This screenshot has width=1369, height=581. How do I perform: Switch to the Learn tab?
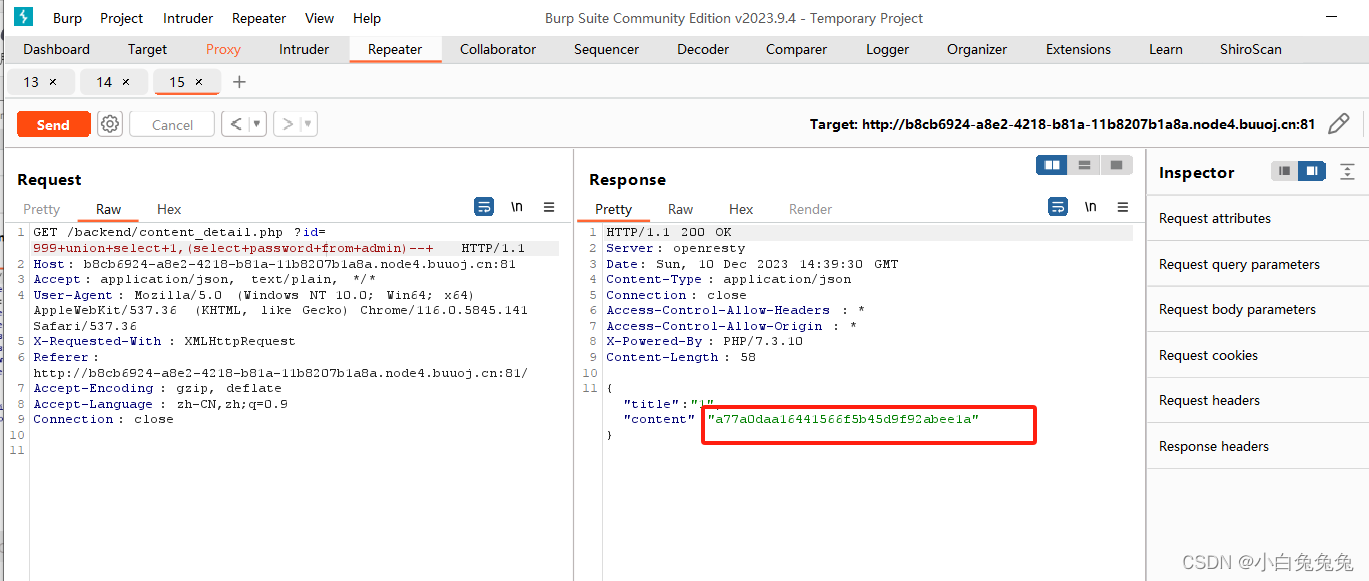point(1165,49)
